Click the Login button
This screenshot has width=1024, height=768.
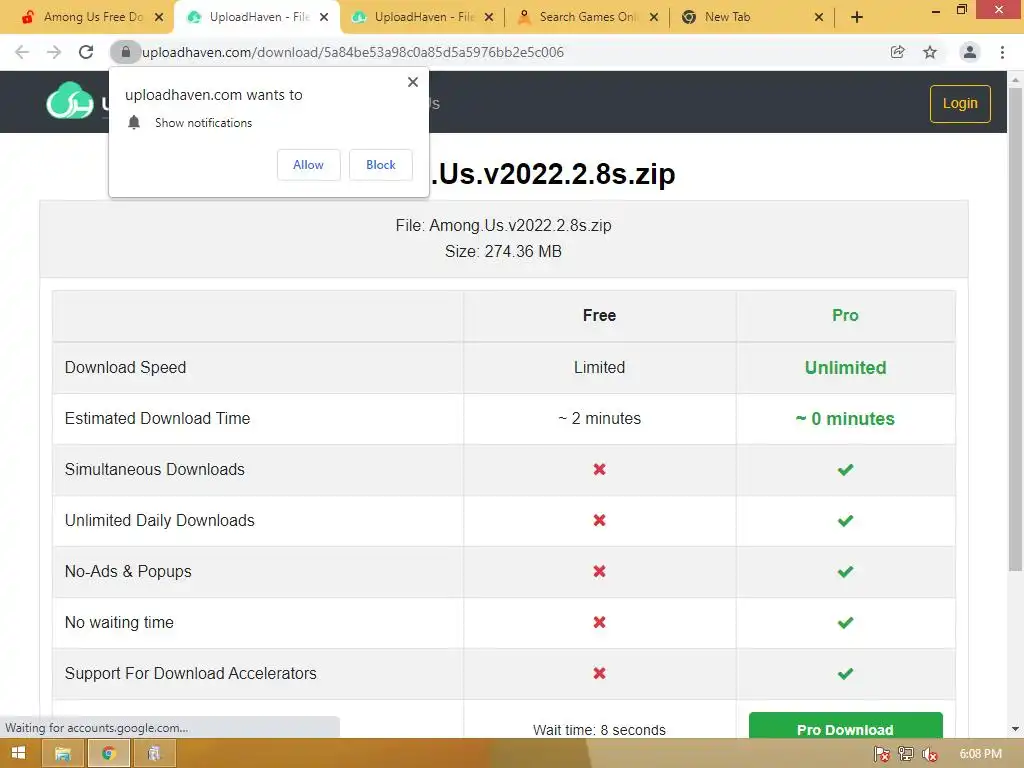point(960,104)
